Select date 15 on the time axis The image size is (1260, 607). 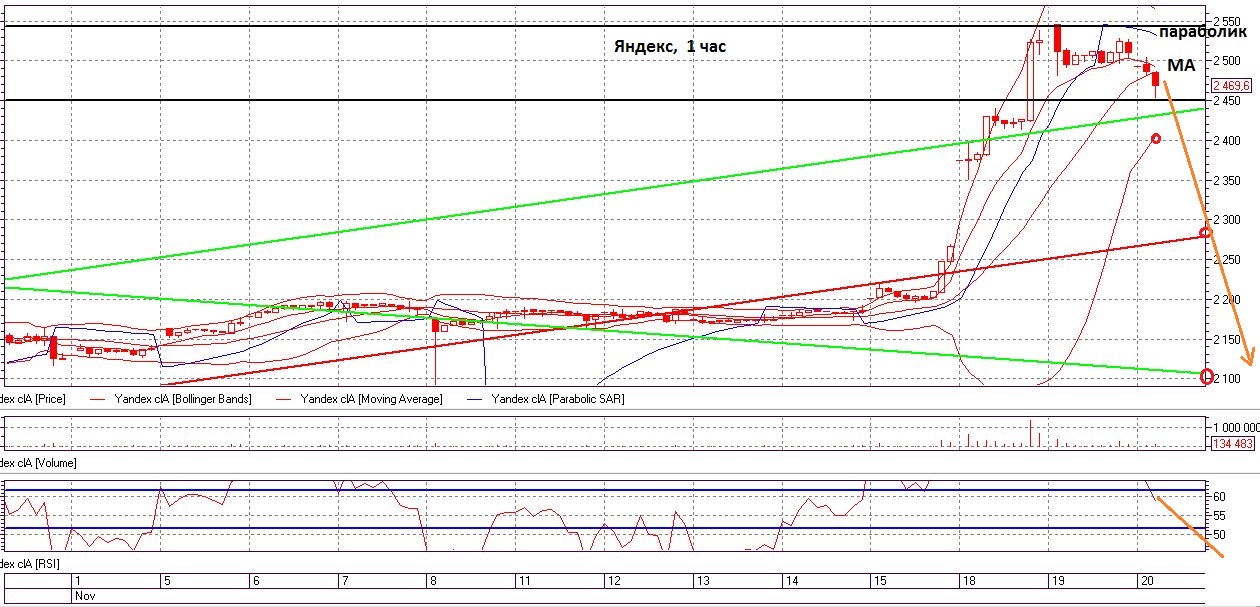(x=879, y=580)
